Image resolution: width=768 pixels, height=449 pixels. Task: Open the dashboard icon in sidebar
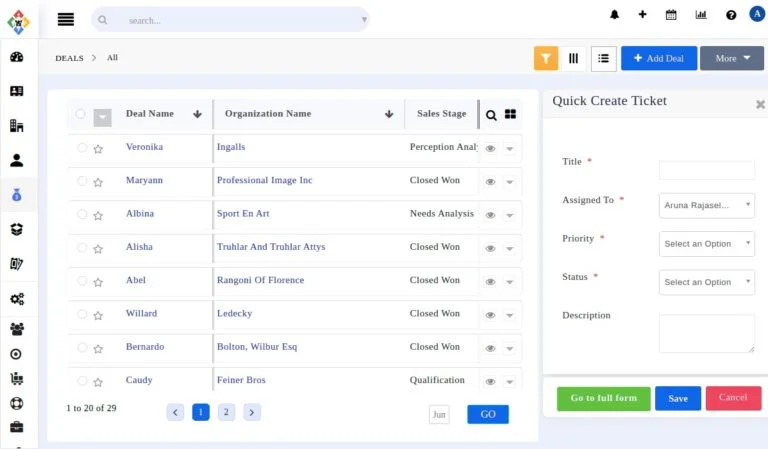17,57
